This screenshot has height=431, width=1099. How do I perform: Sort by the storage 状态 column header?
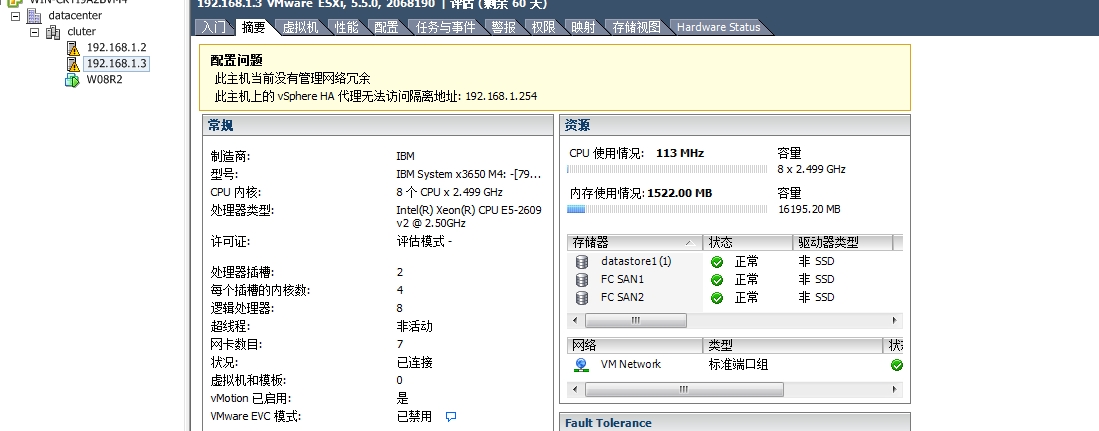[x=748, y=242]
